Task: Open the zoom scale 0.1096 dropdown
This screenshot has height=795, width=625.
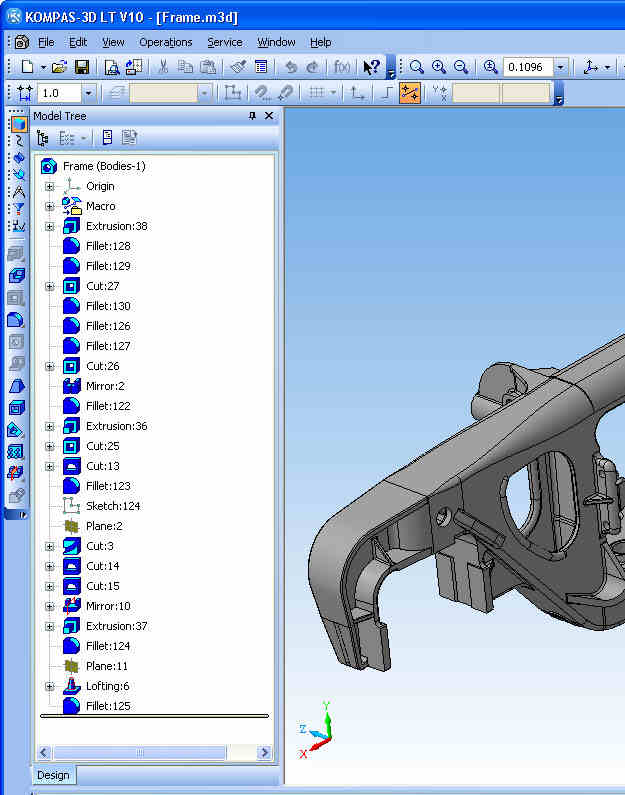Action: click(x=560, y=67)
